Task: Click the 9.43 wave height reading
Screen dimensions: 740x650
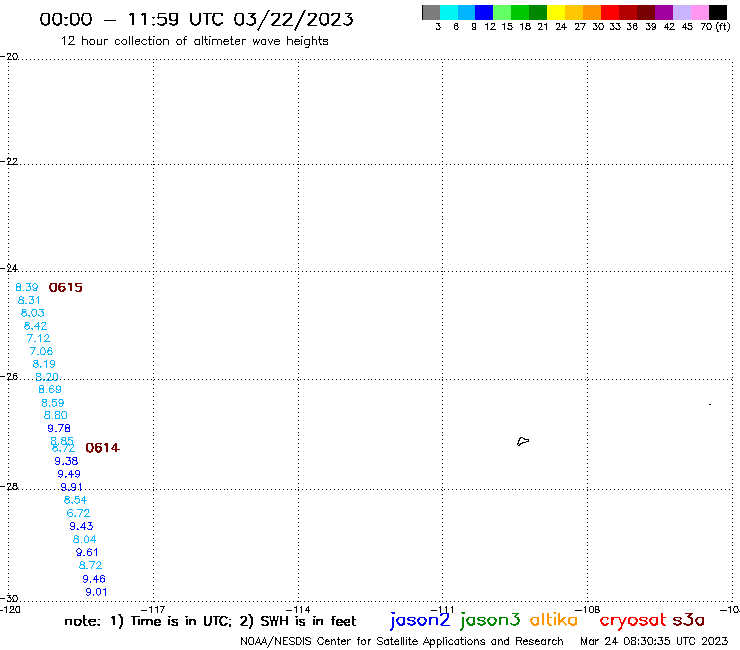Action: click(82, 526)
